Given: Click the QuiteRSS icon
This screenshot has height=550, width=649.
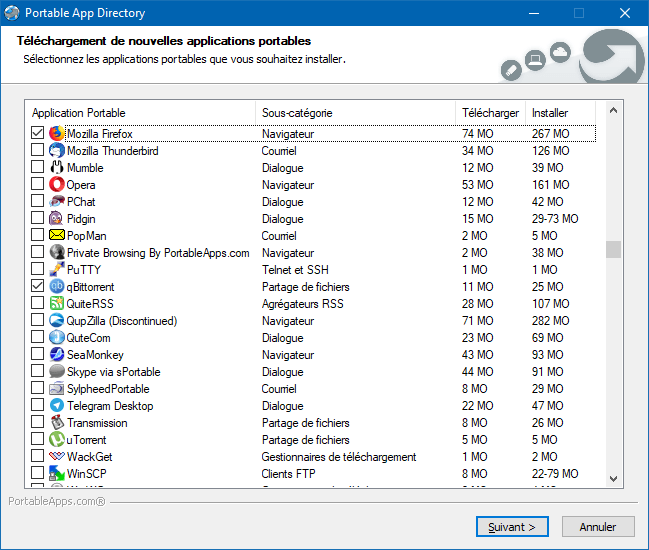Looking at the screenshot, I should coord(57,303).
